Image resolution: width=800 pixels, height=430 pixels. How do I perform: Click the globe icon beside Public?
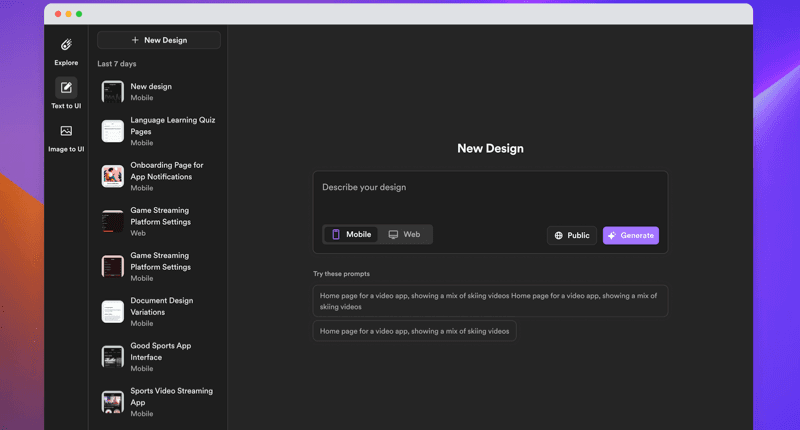pyautogui.click(x=558, y=236)
